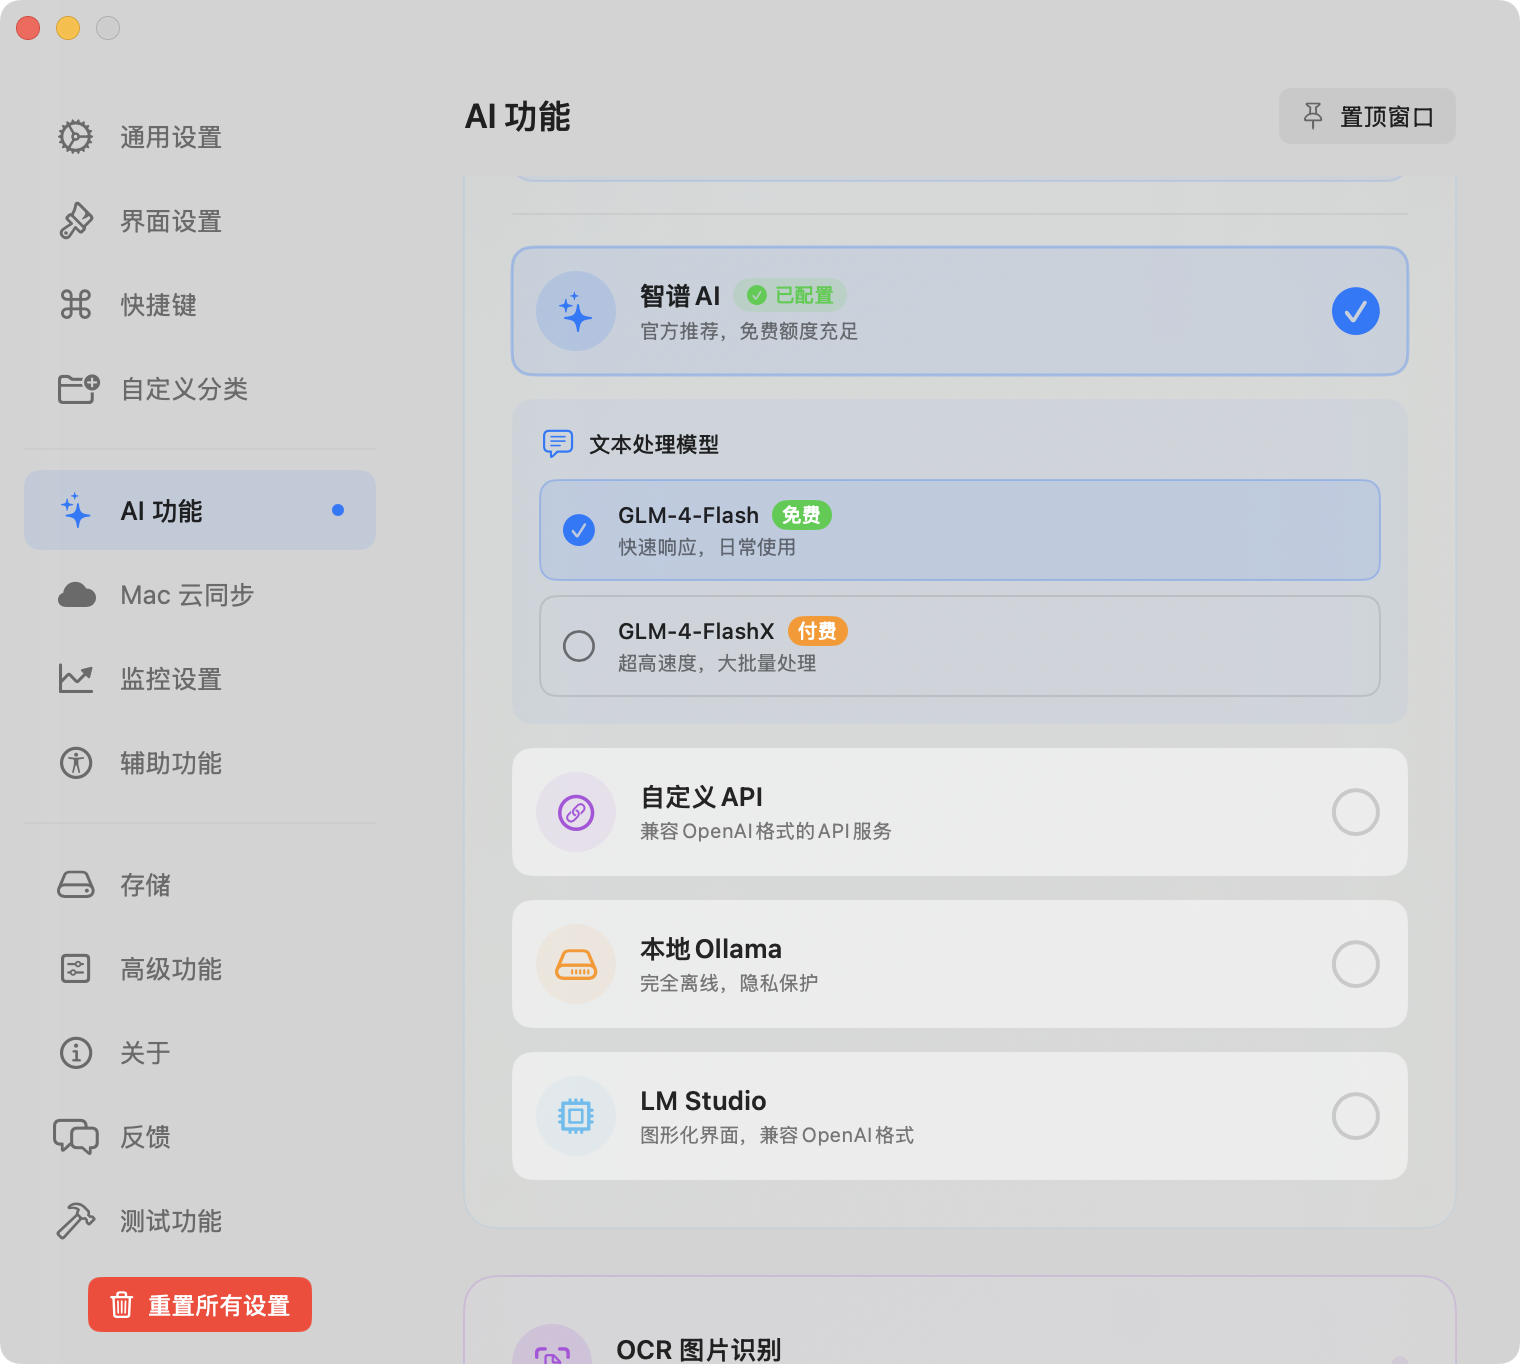Select LM Studio as provider
This screenshot has width=1520, height=1364.
1355,1116
